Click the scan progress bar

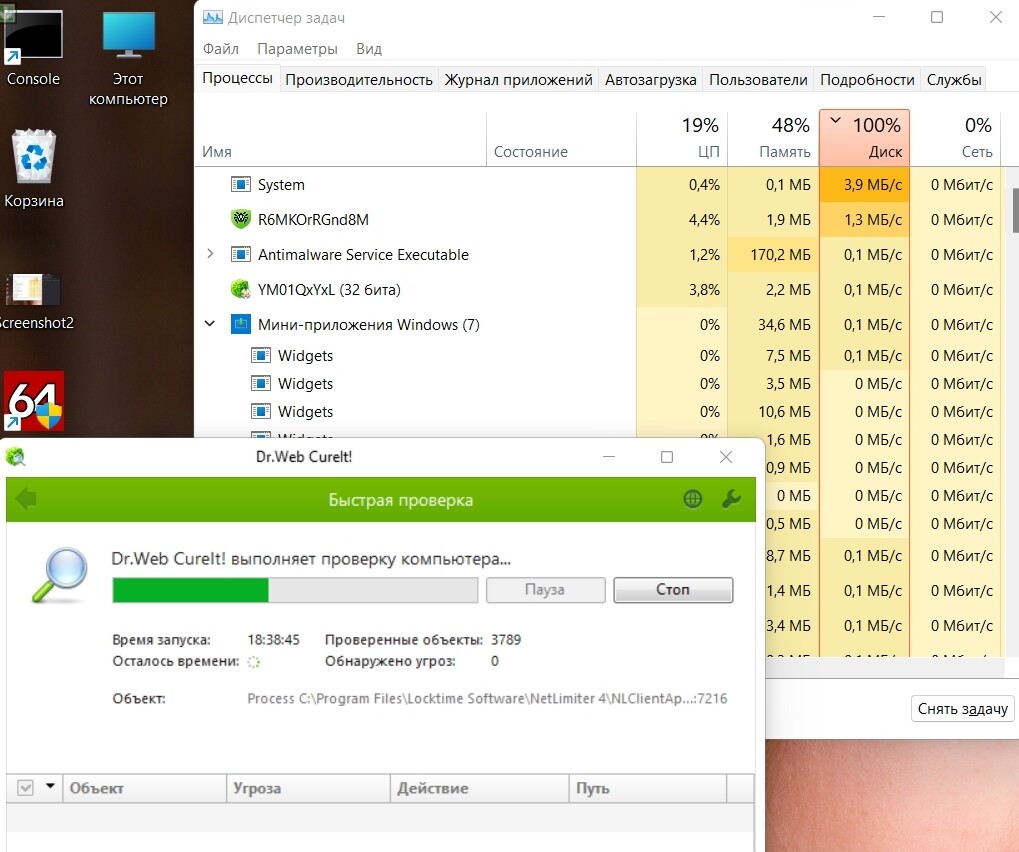295,590
